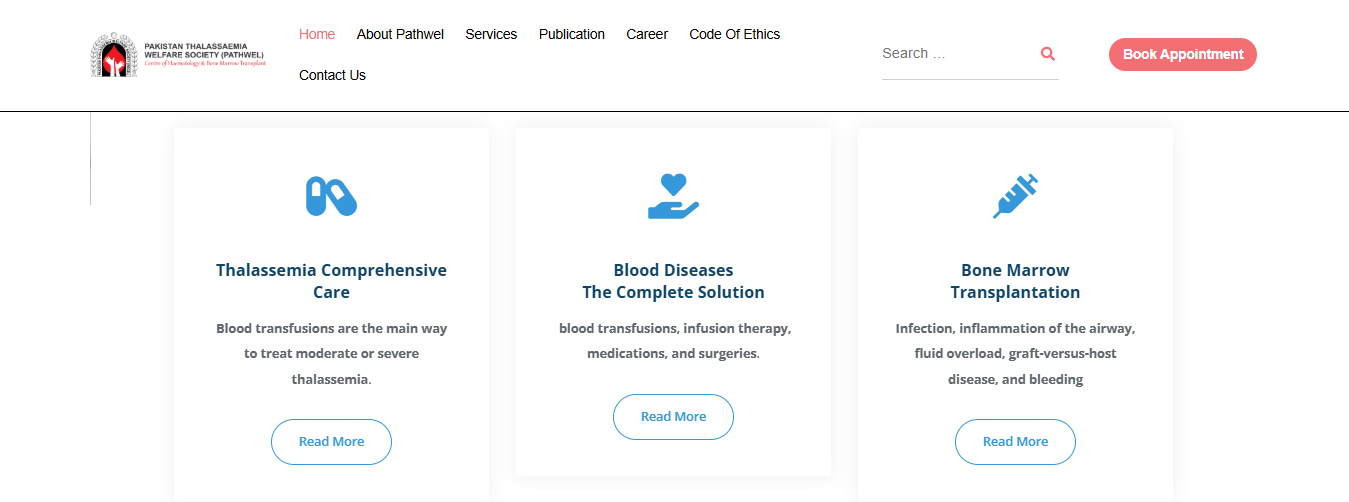Open the Home menu item
The image size is (1349, 502).
(317, 34)
